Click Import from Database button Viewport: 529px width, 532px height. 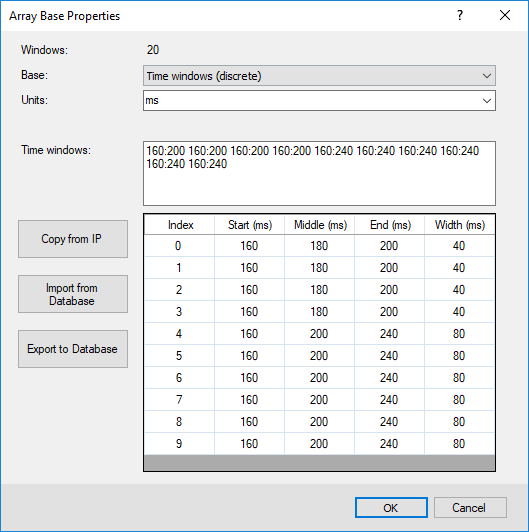73,294
